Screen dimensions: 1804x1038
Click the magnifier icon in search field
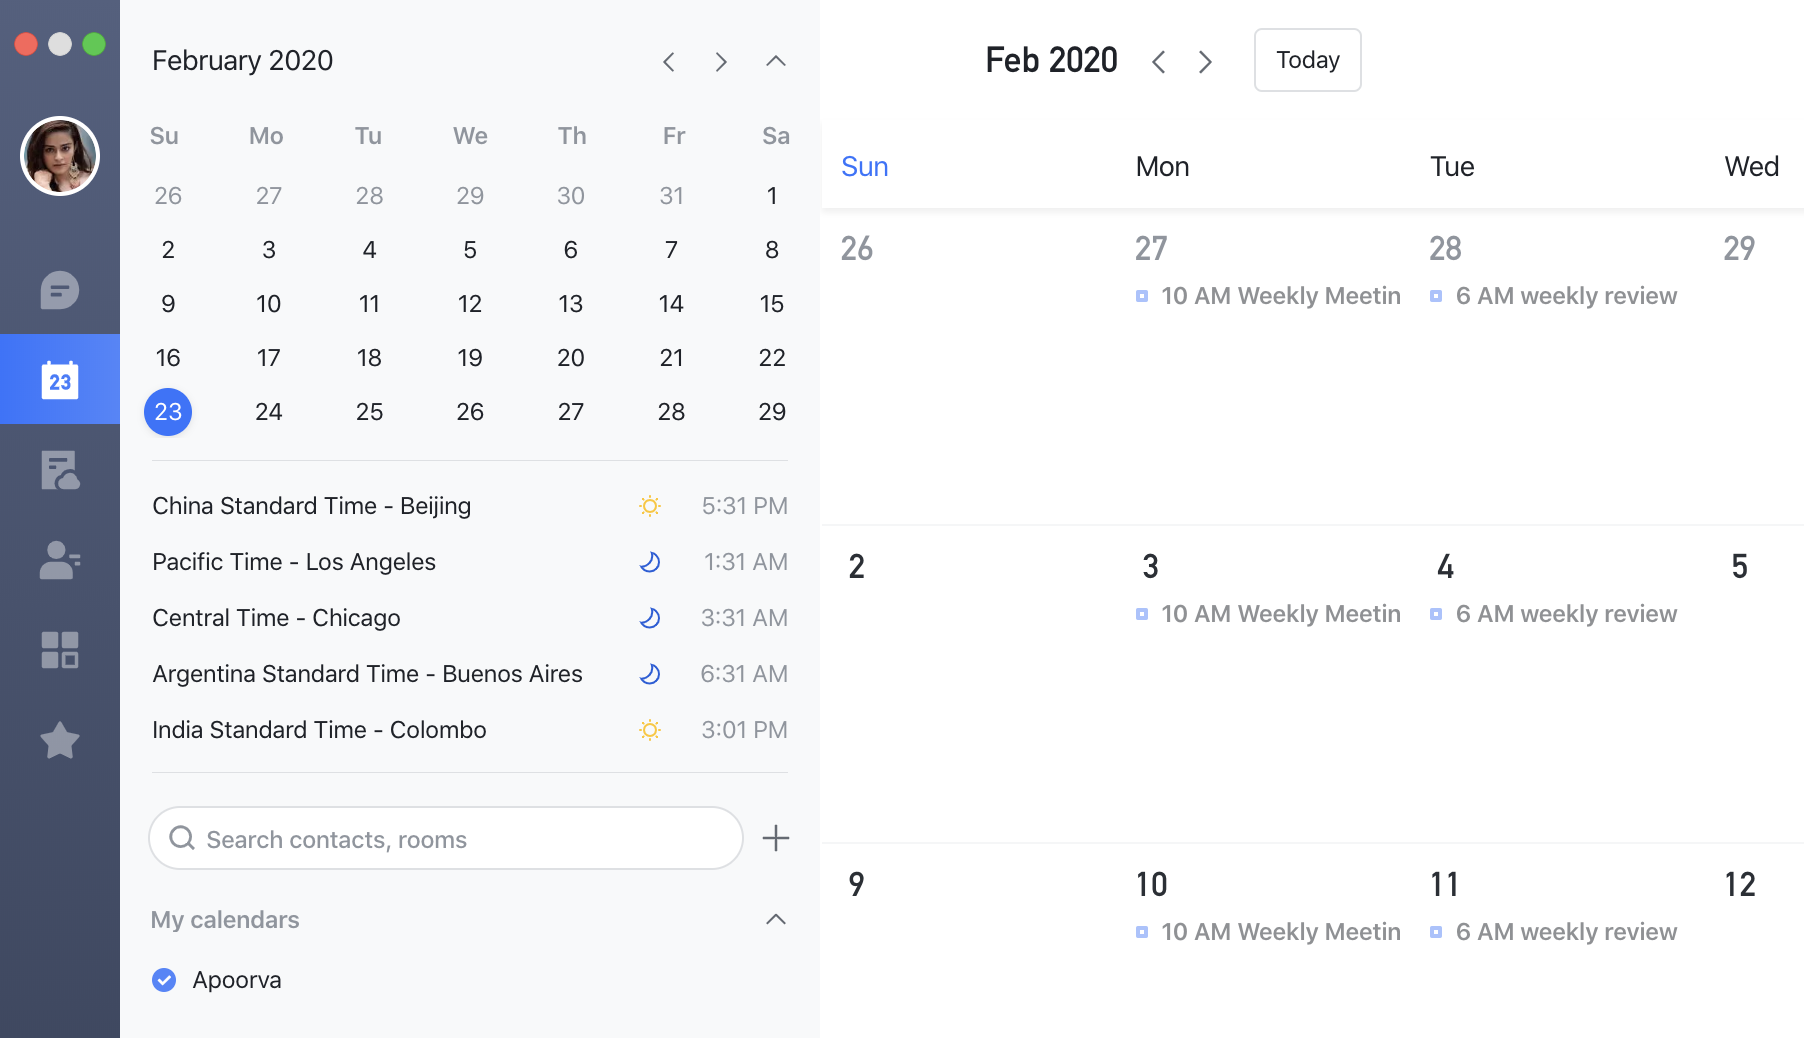click(182, 838)
